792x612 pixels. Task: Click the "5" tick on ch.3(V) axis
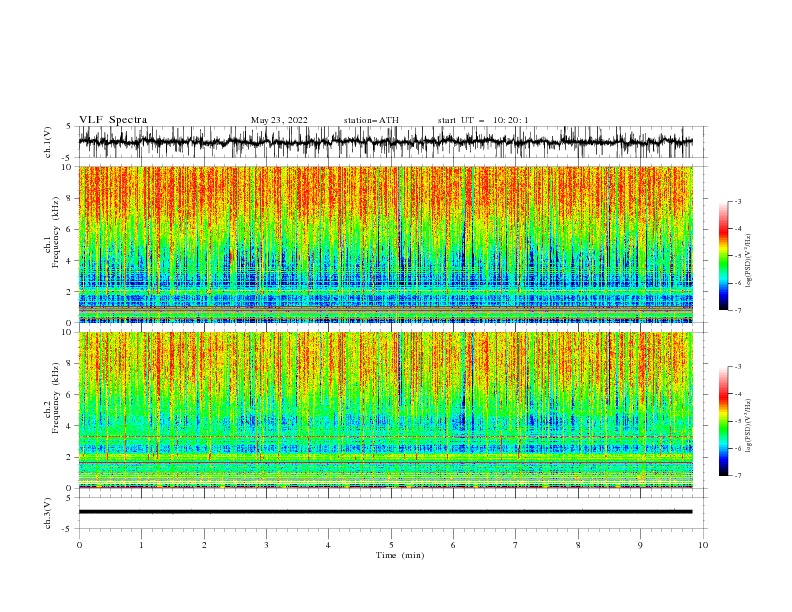pos(69,497)
